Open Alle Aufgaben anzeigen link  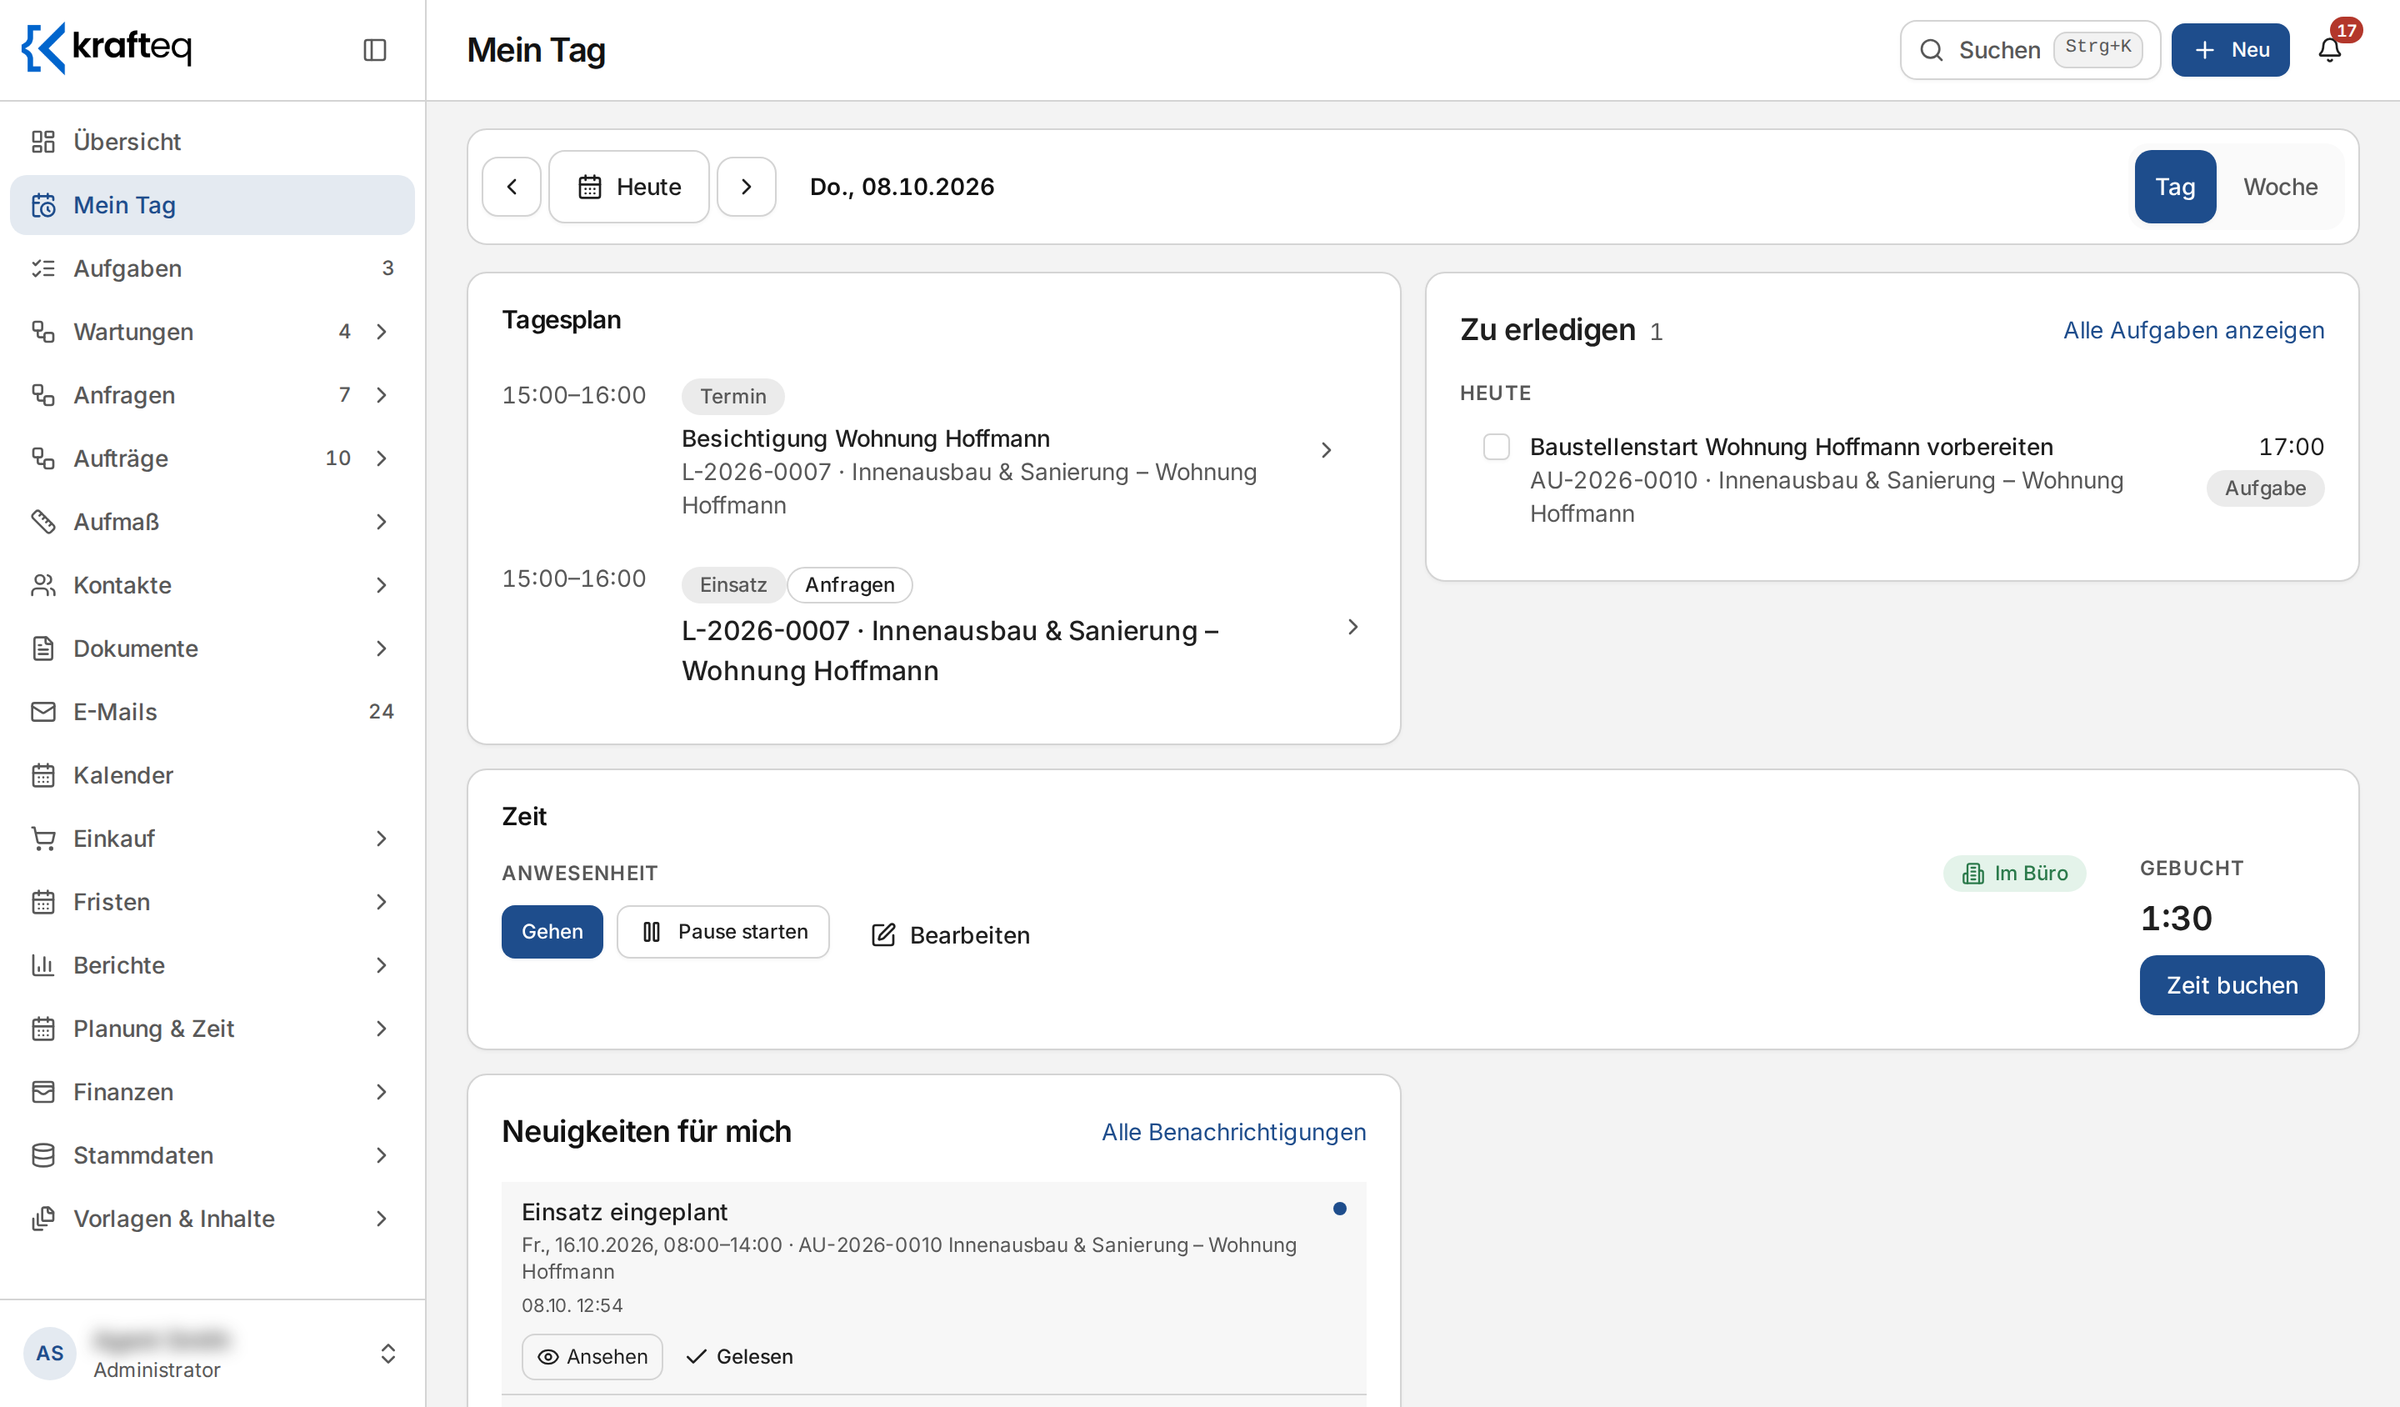2194,330
